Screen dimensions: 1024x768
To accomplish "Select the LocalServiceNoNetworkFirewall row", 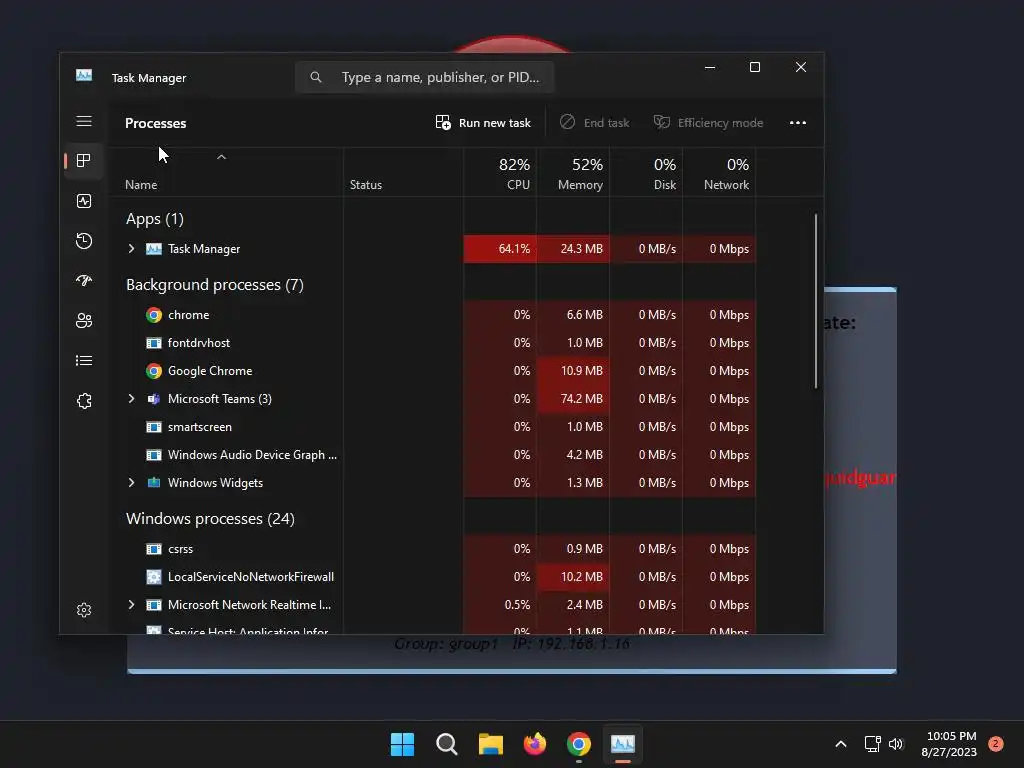I will (x=432, y=577).
